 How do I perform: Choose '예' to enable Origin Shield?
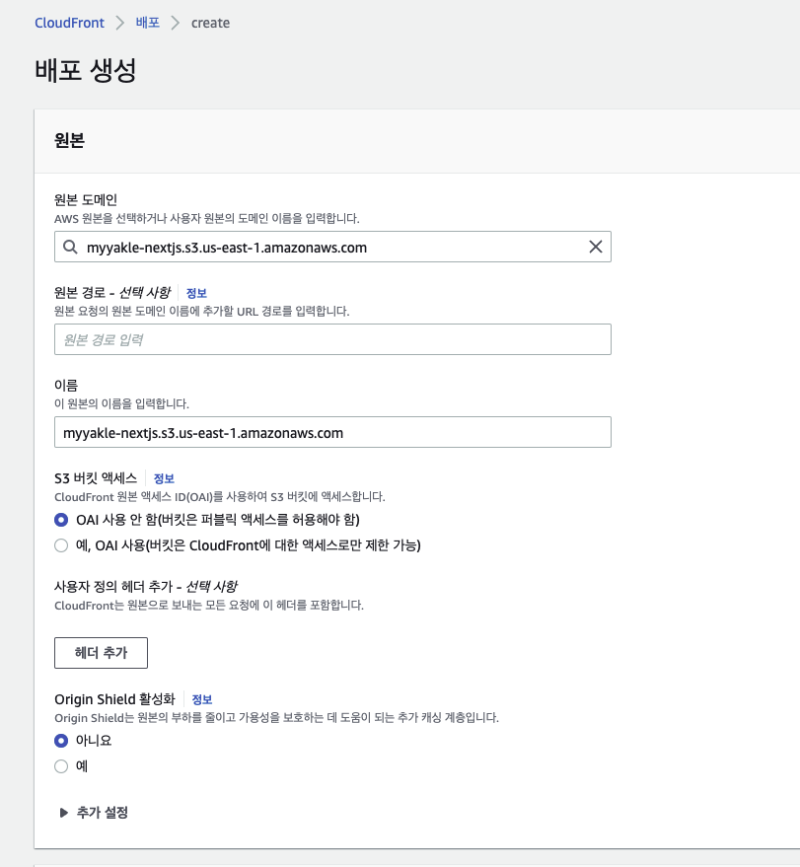[x=61, y=766]
